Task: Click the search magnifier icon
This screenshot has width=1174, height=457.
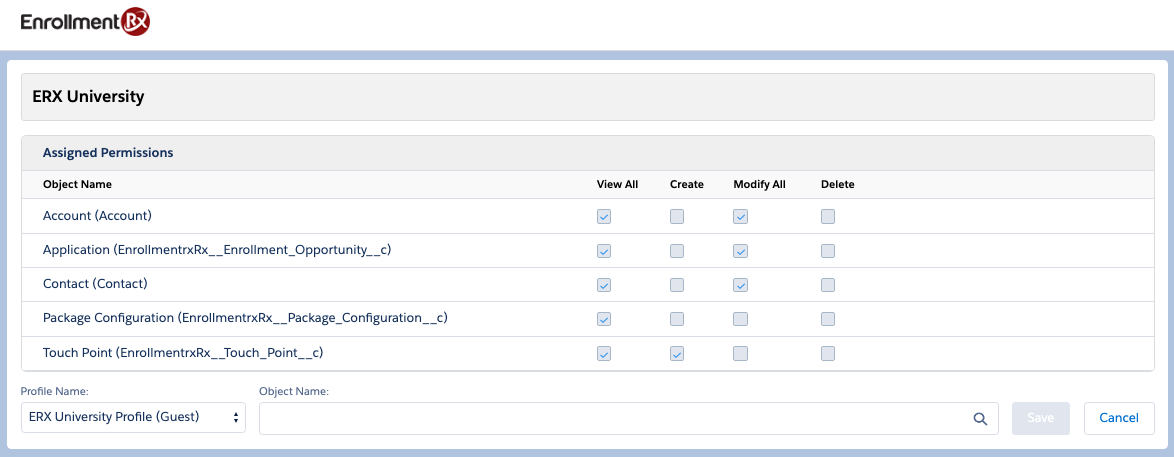Action: tap(981, 419)
